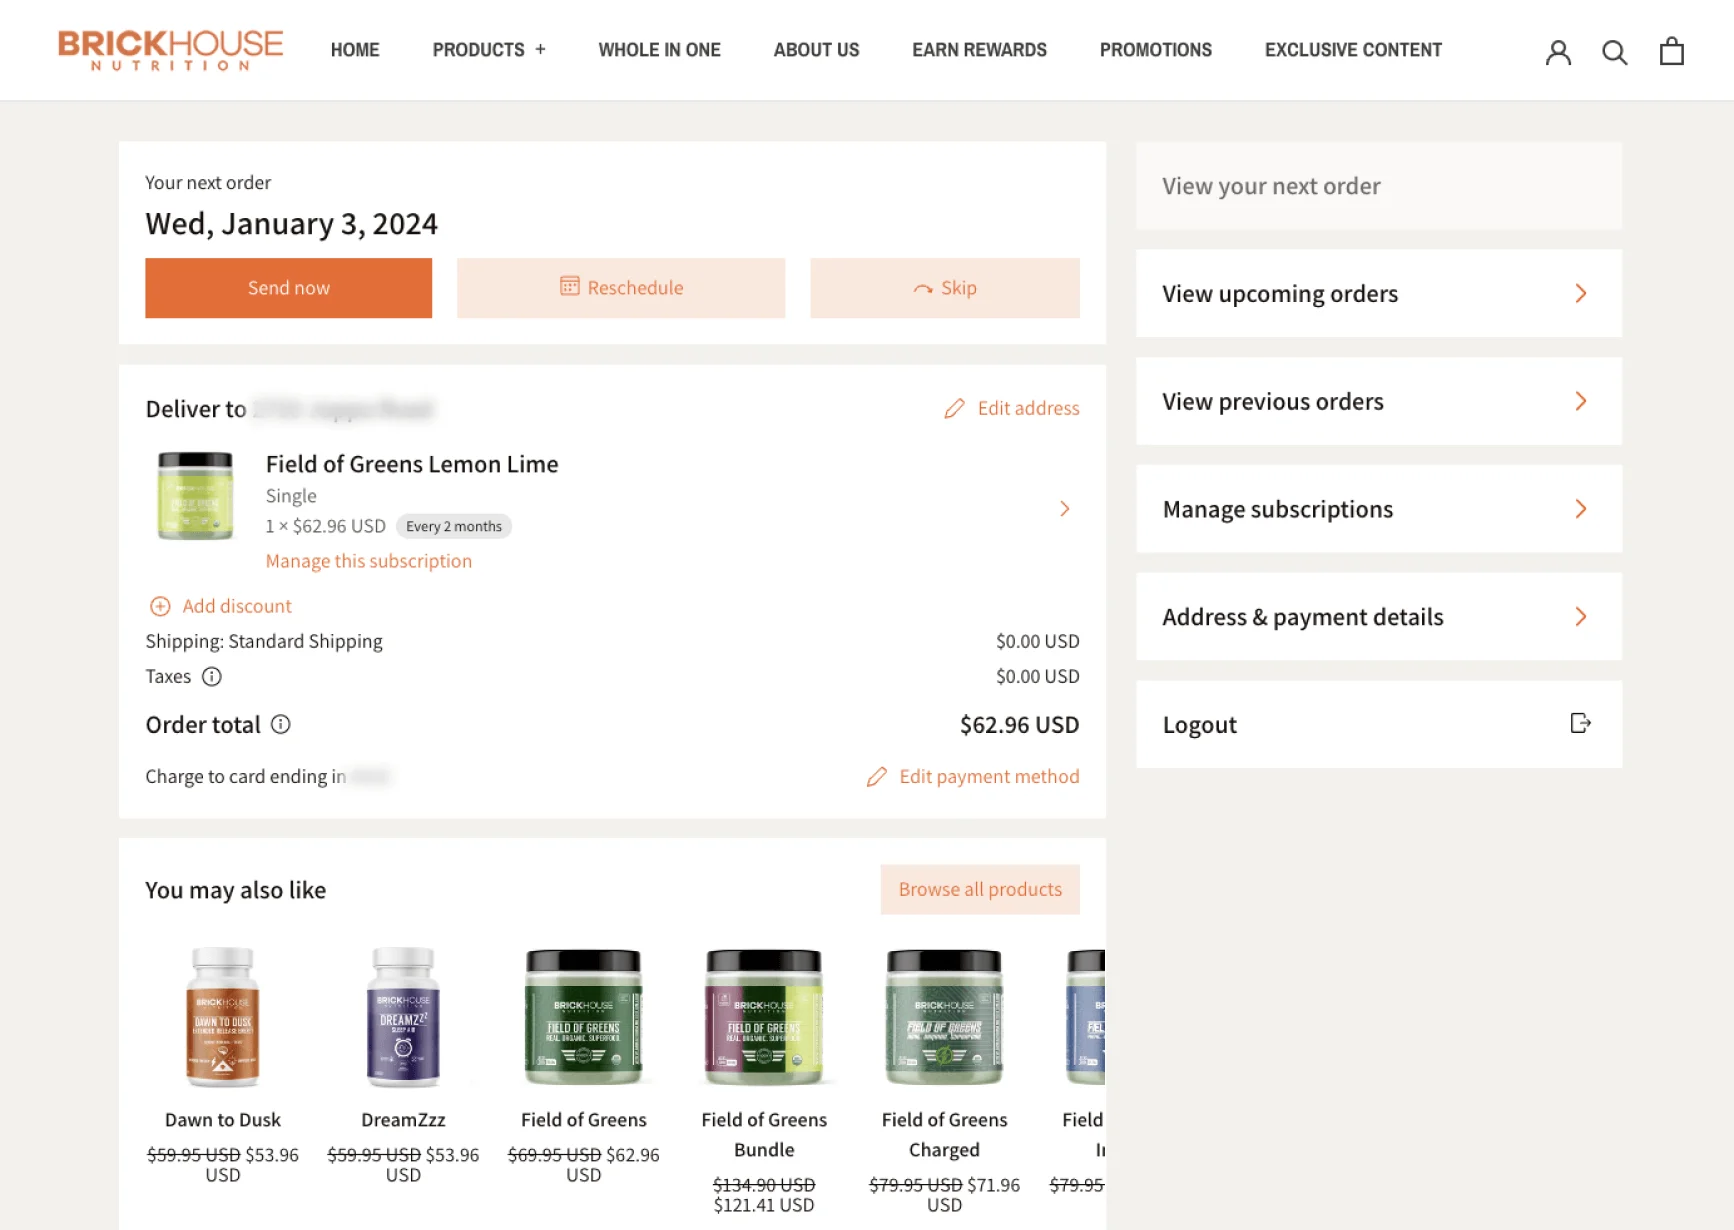Click the search icon

(1614, 51)
